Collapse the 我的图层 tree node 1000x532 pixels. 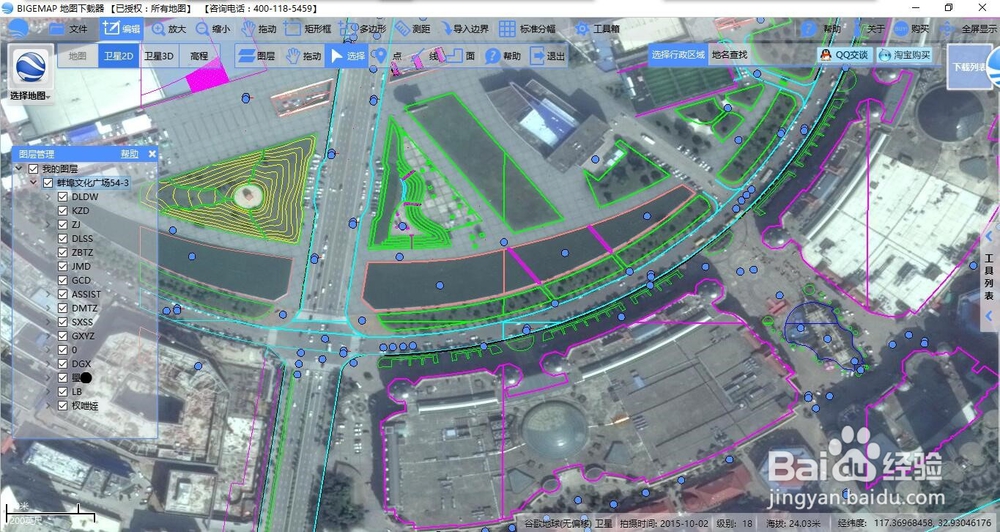coord(19,169)
